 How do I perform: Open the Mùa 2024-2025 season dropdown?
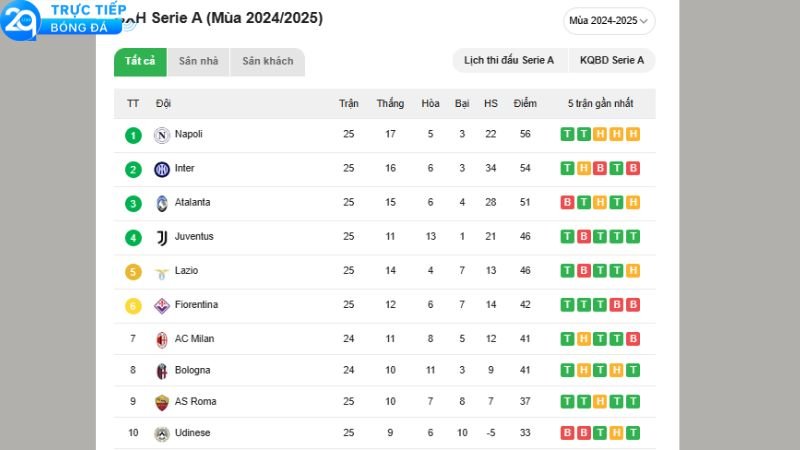[x=609, y=21]
